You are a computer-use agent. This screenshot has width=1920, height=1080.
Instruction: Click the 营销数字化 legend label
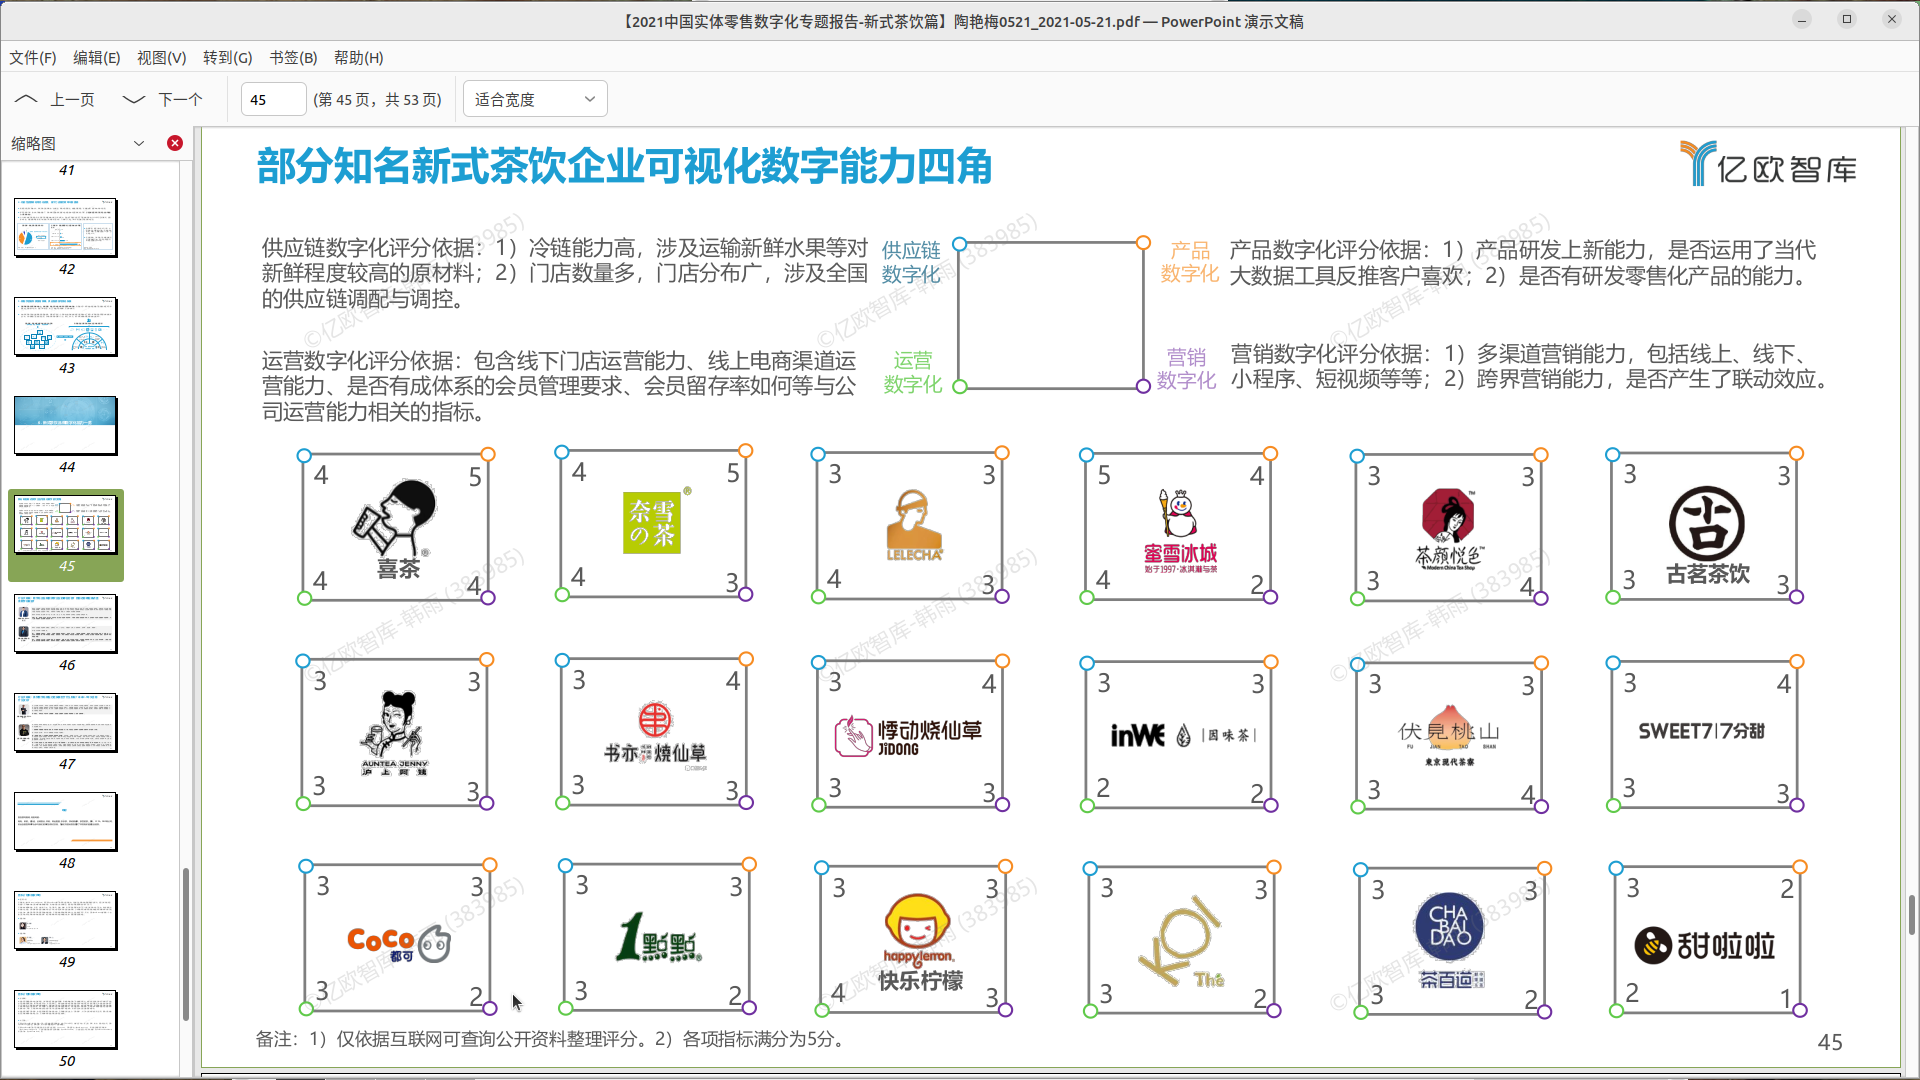(1187, 368)
